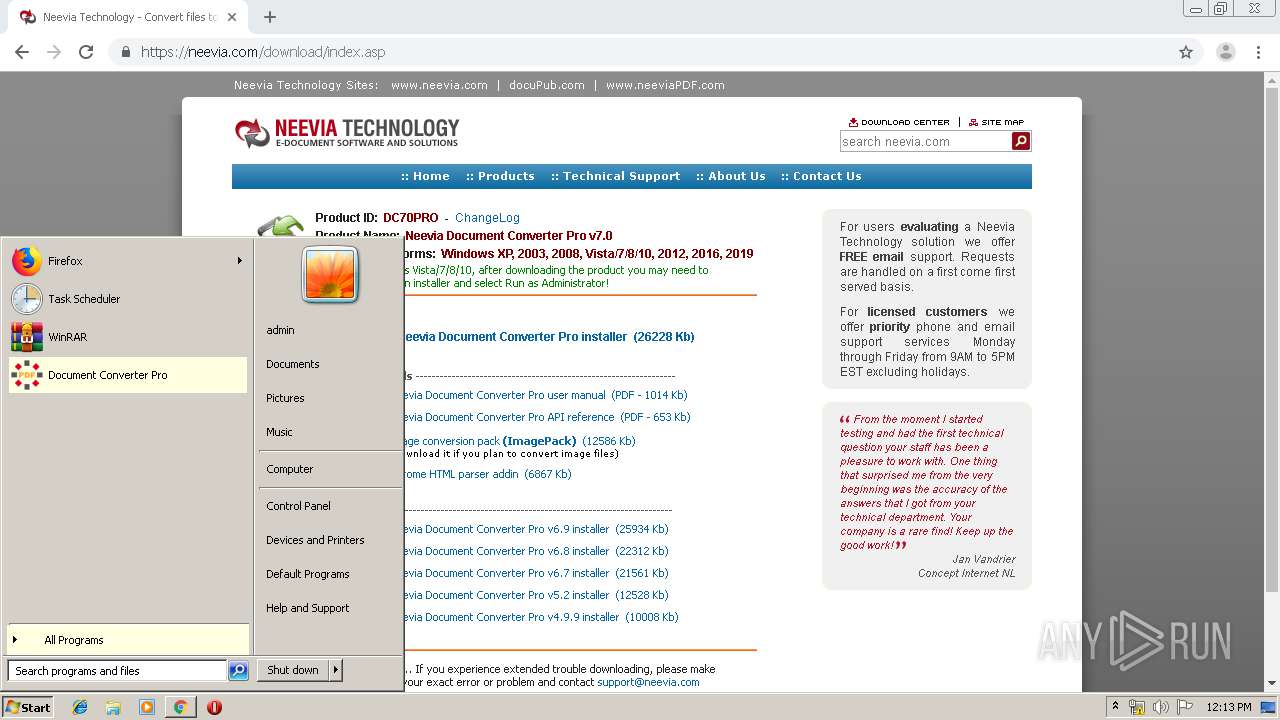
Task: Open Contact Us nav item
Action: tap(821, 176)
